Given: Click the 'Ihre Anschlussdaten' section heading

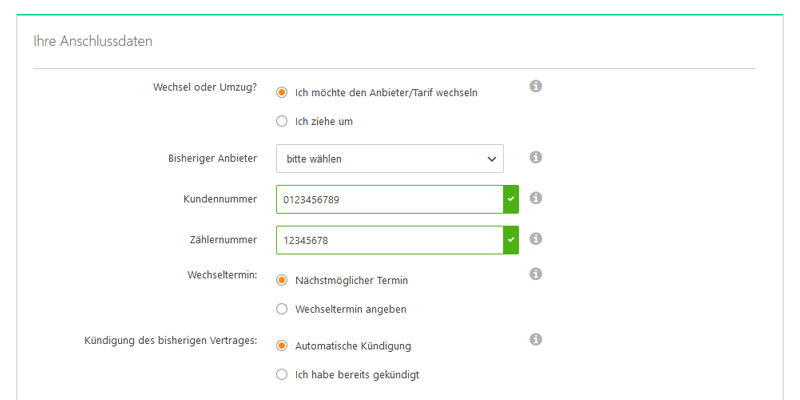Looking at the screenshot, I should [85, 42].
